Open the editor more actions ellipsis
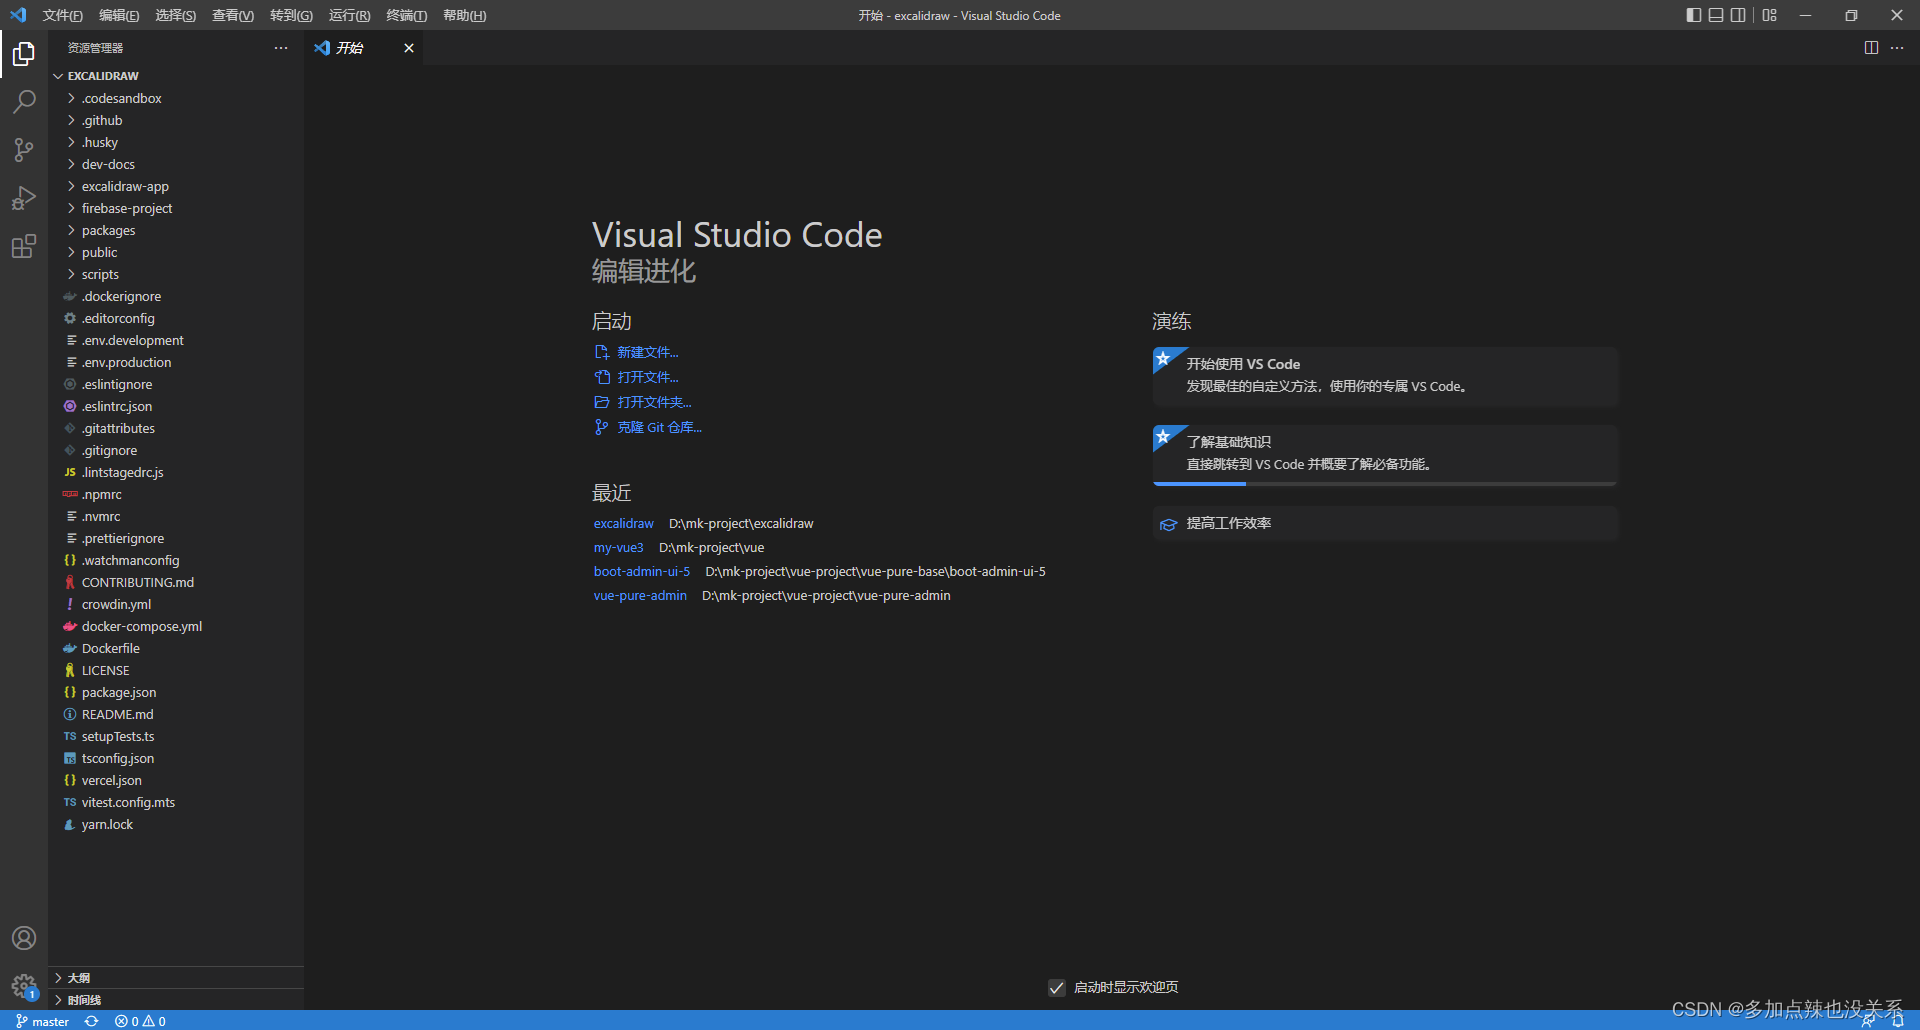Image resolution: width=1920 pixels, height=1030 pixels. tap(1897, 48)
